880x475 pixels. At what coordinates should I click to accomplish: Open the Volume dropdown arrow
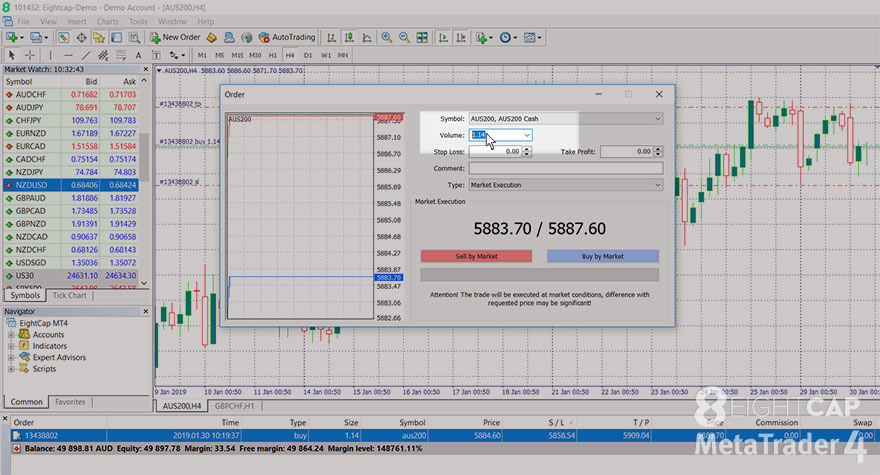(526, 135)
